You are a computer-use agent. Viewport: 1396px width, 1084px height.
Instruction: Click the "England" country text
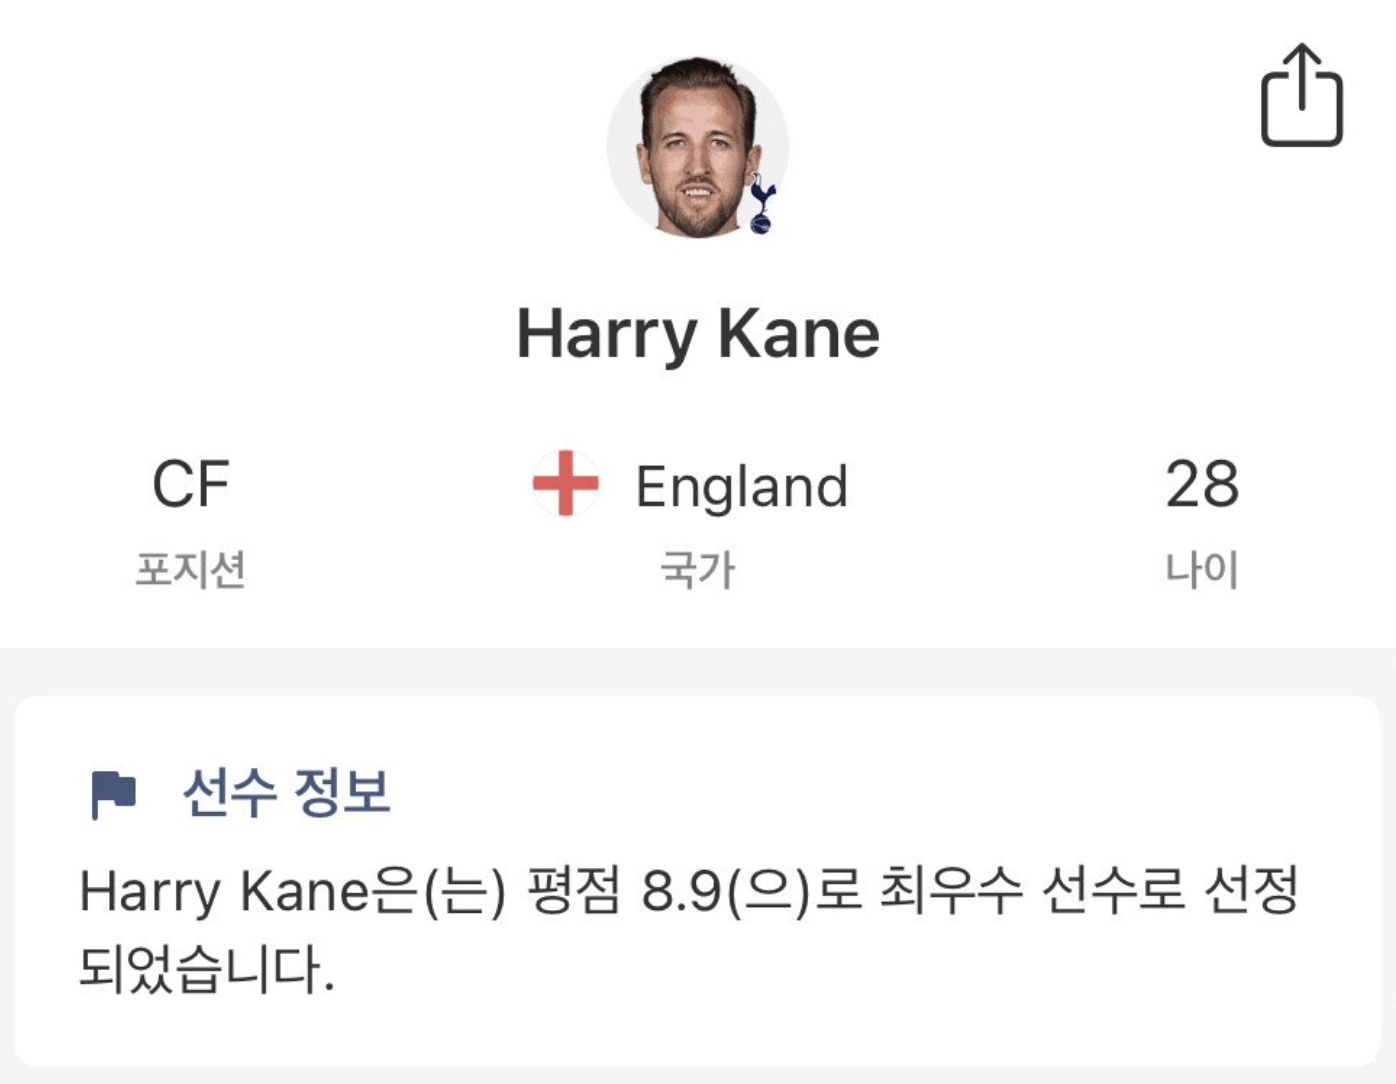coord(741,487)
